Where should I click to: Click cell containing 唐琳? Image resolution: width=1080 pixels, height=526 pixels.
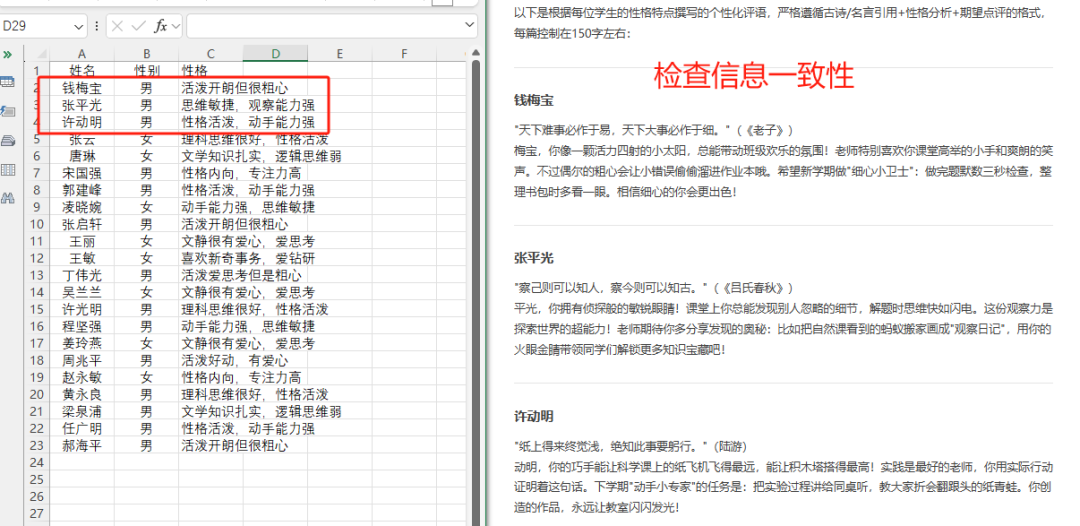coord(82,156)
